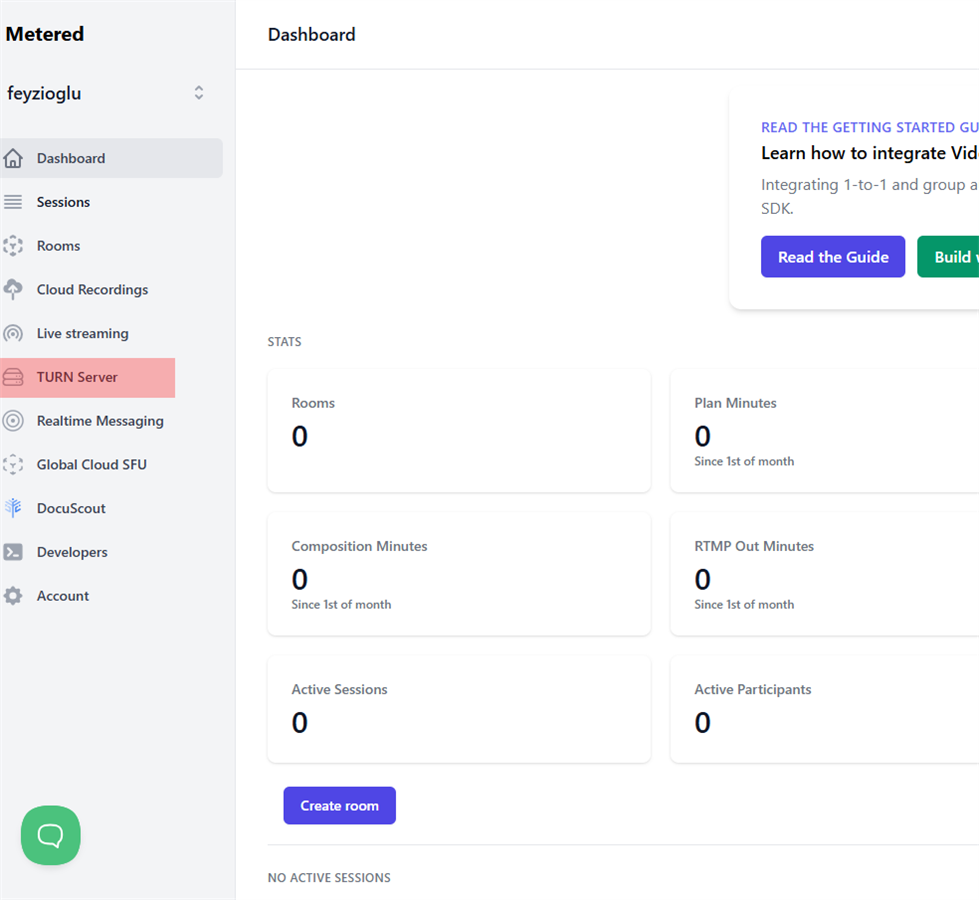Click the Realtime Messaging circle icon
This screenshot has height=900, width=979.
coord(13,420)
